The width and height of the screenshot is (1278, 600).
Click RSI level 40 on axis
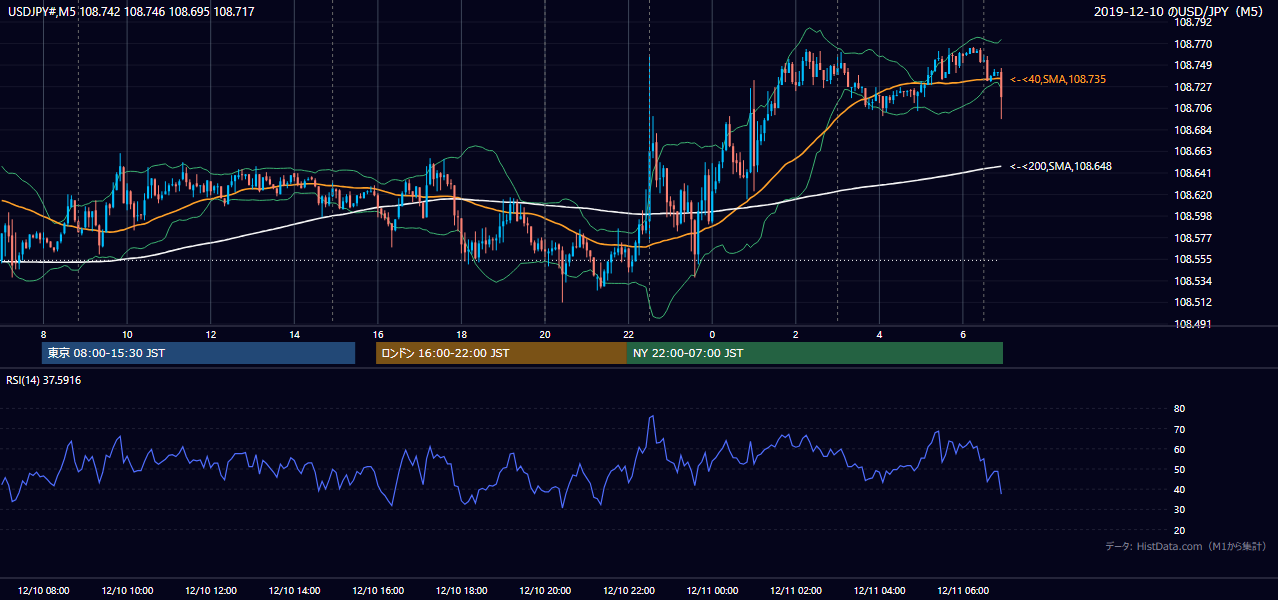click(1179, 489)
